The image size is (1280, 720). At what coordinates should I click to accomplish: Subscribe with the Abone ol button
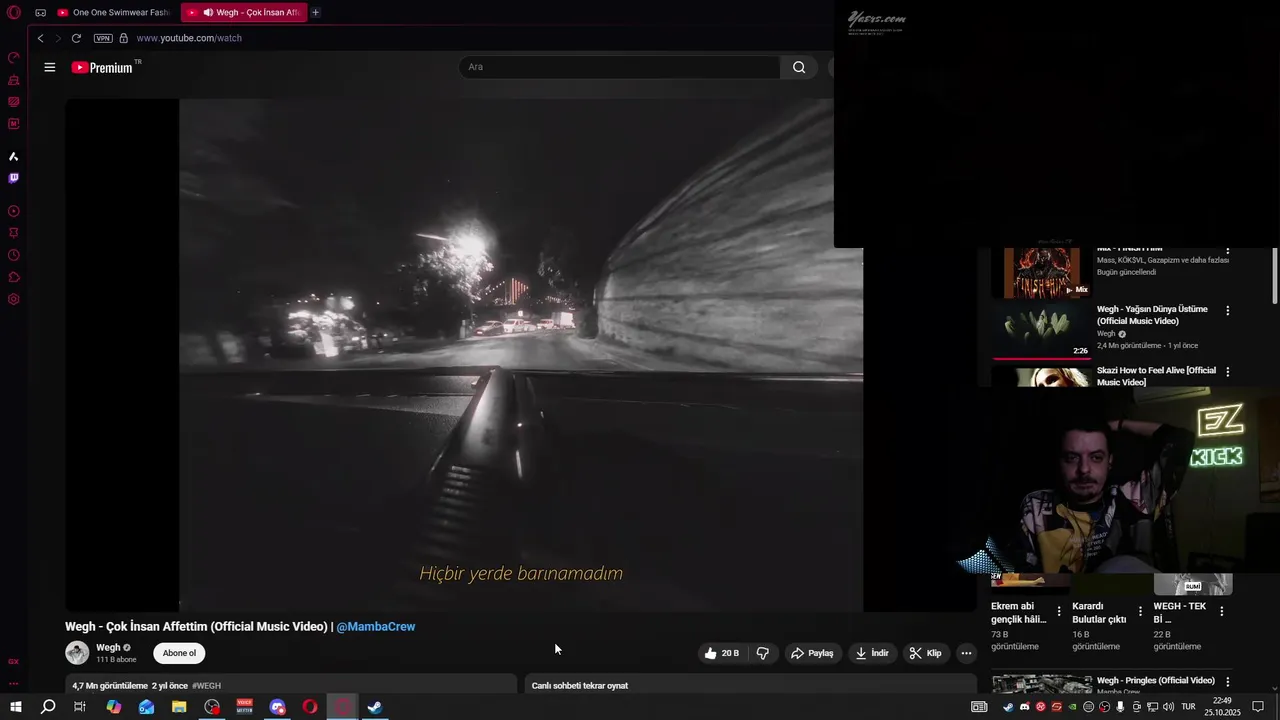(179, 653)
